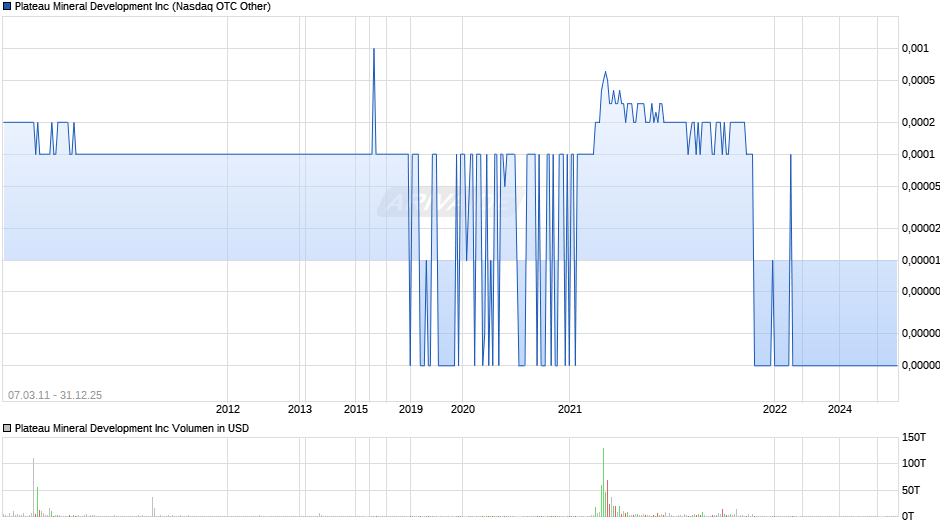This screenshot has width=940, height=526.
Task: Click the 2013 x-axis label
Action: (300, 409)
